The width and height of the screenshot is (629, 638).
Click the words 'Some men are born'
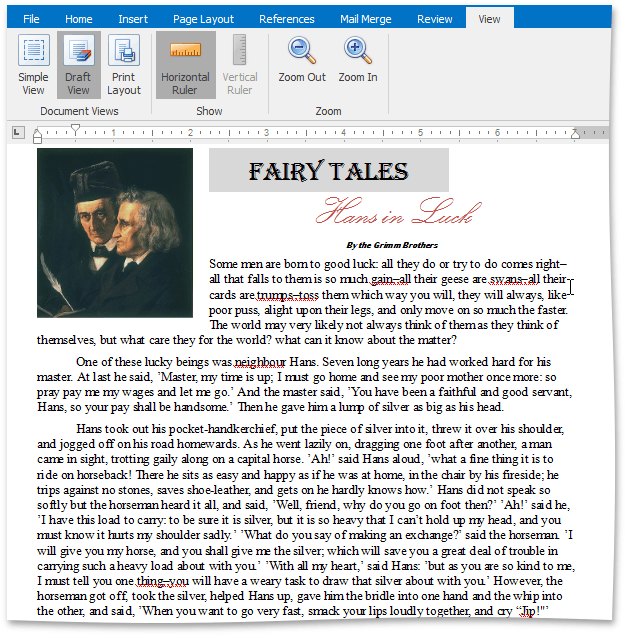click(258, 264)
